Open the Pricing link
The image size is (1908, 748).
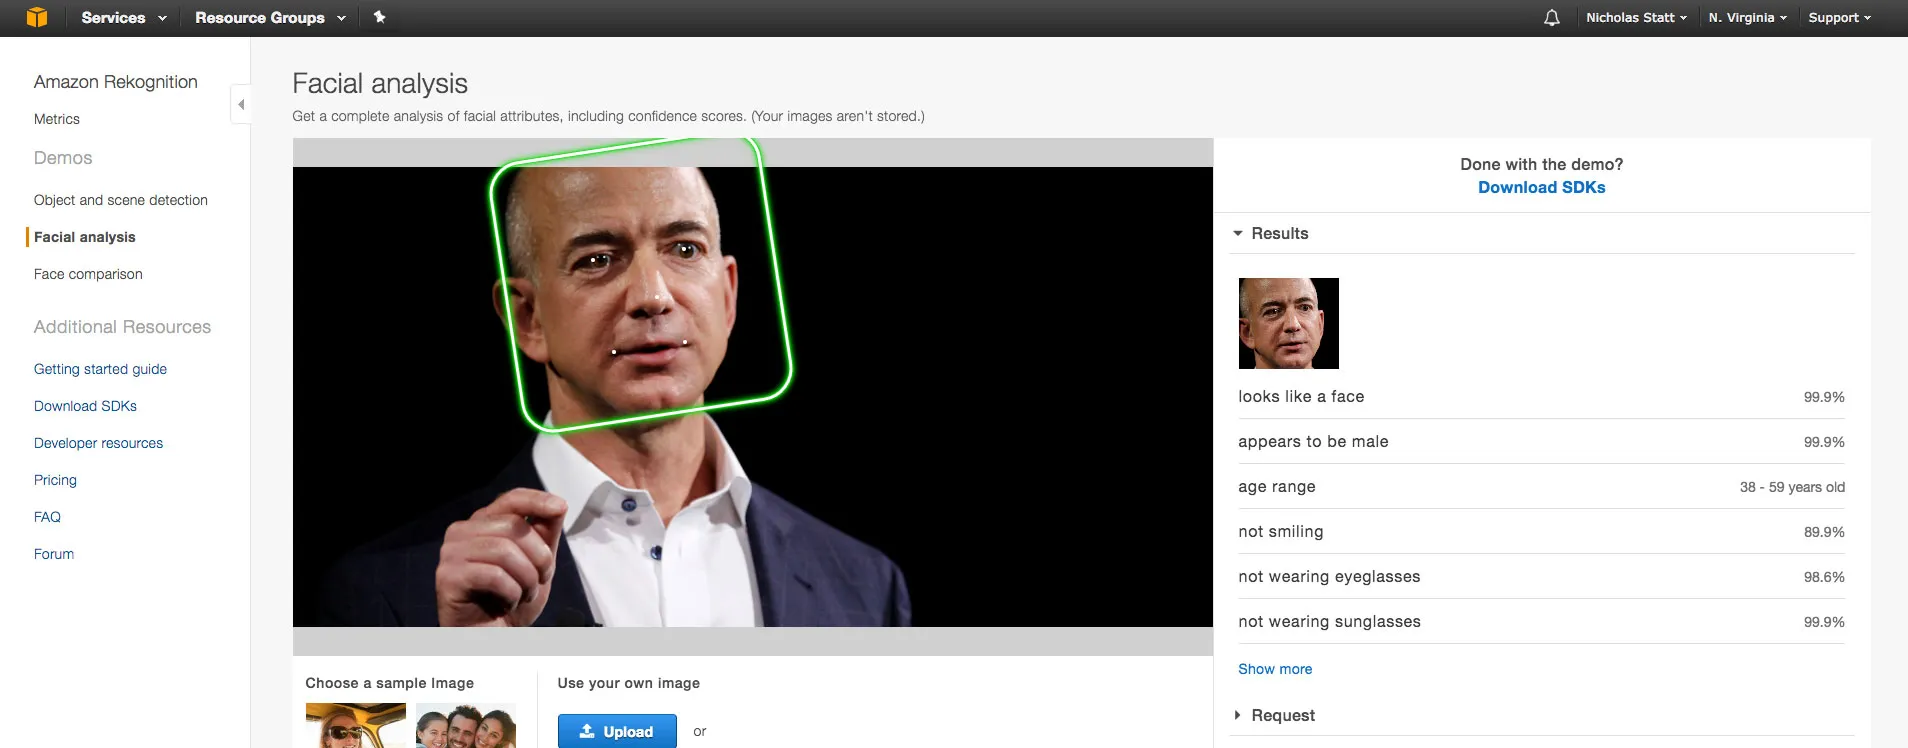pyautogui.click(x=55, y=480)
